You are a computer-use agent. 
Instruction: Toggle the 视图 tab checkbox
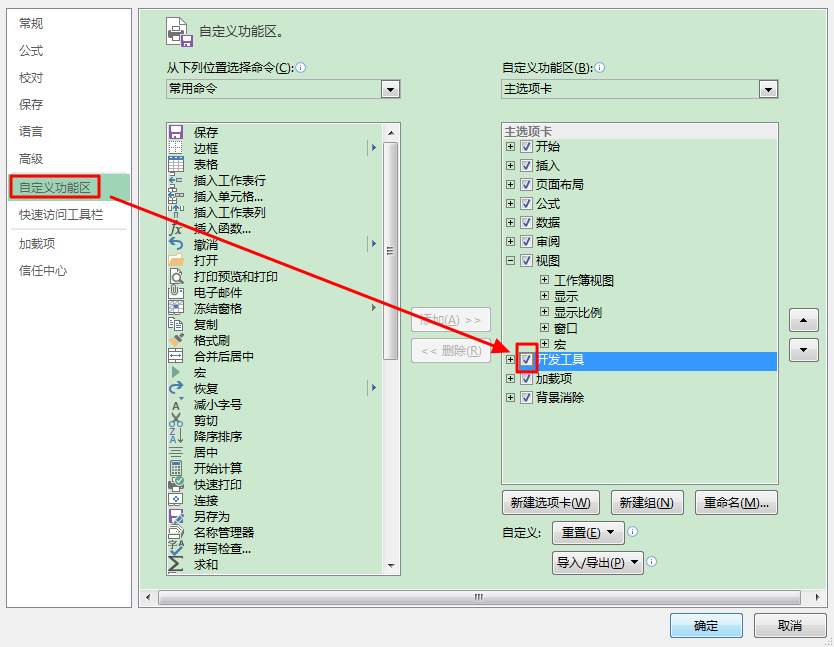click(526, 261)
